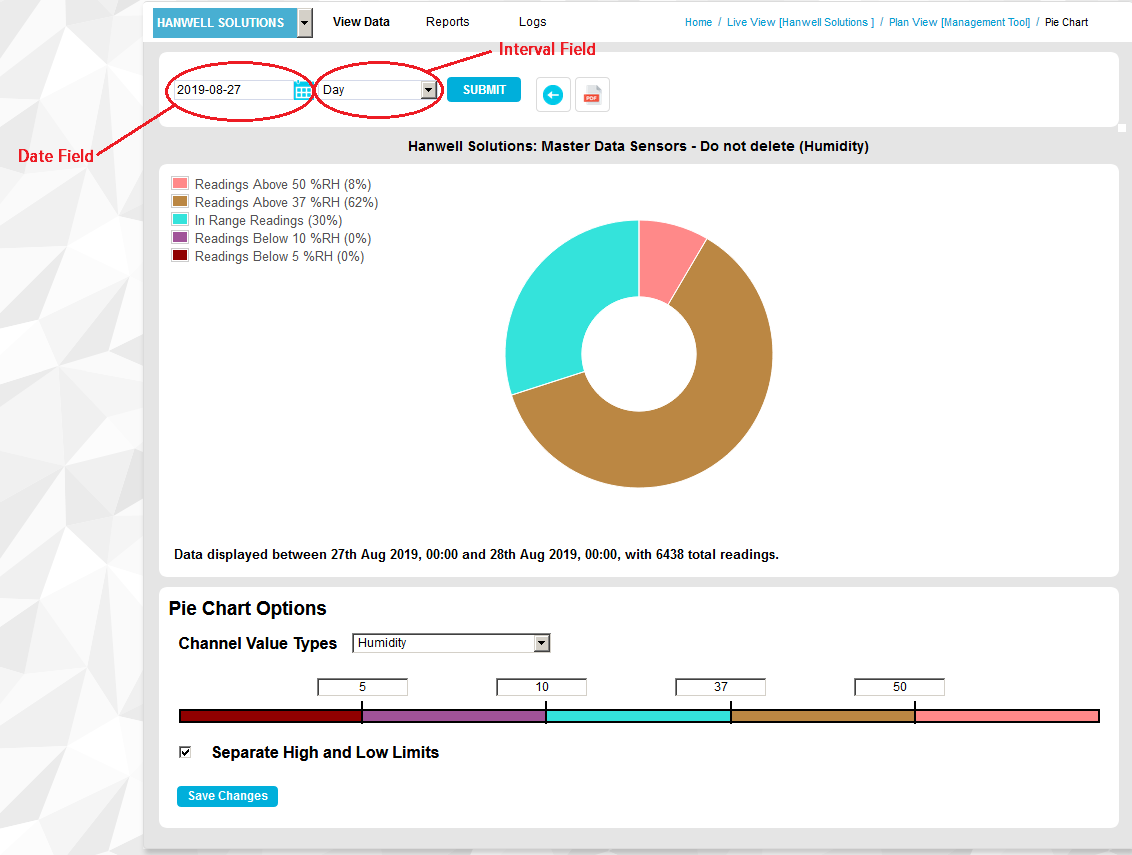Expand the Day interval dropdown
Screen dimensions: 1132x855
tap(429, 90)
